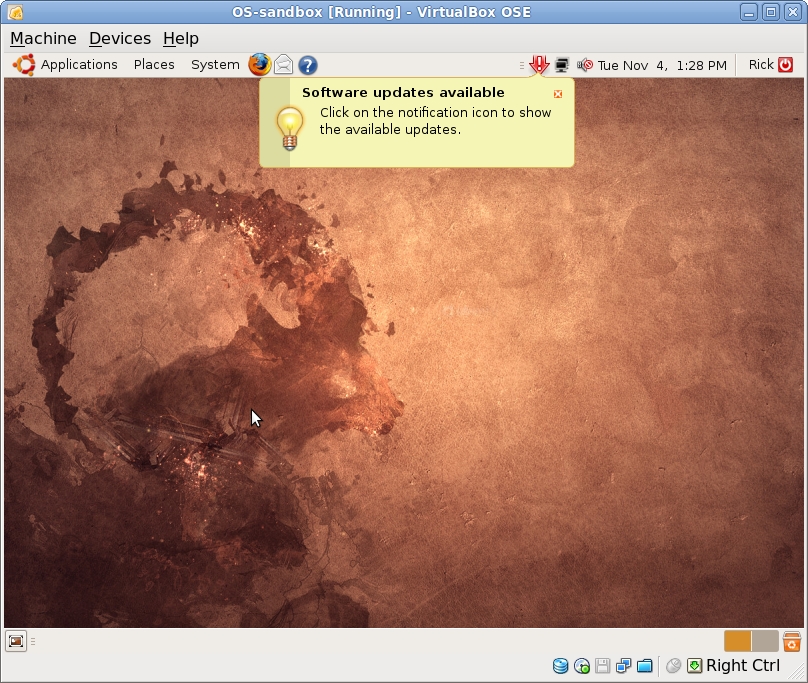
Task: Switch to the first orange workspace
Action: (737, 641)
